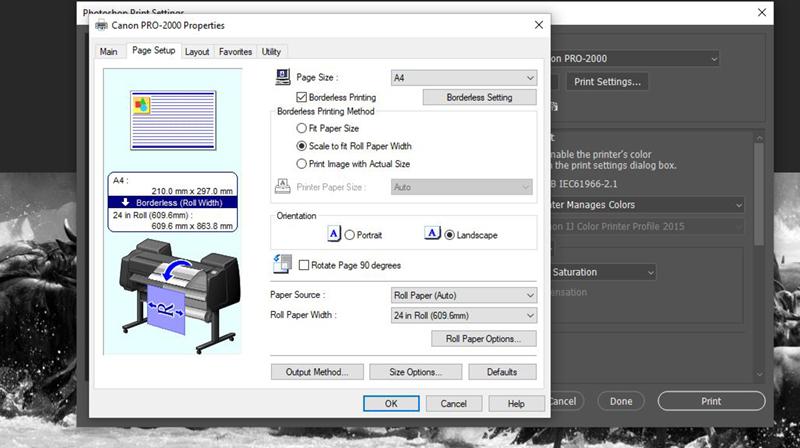Select Fit Paper Size radio button
This screenshot has height=448, width=800.
(x=302, y=128)
